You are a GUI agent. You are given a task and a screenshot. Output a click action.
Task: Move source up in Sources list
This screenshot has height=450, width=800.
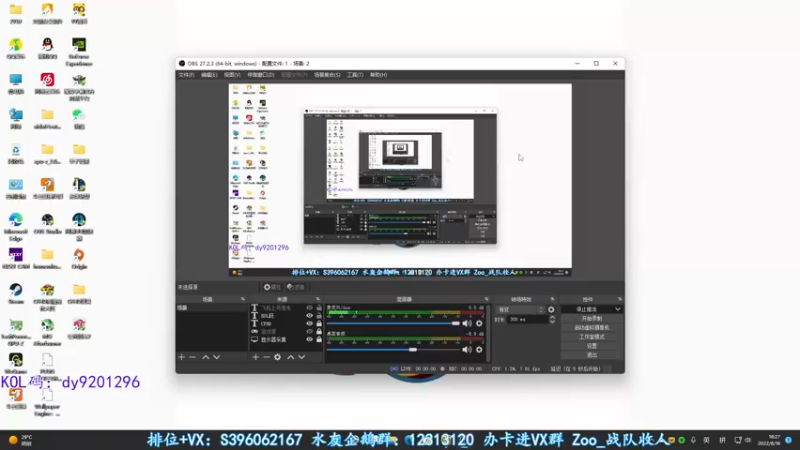tap(290, 357)
